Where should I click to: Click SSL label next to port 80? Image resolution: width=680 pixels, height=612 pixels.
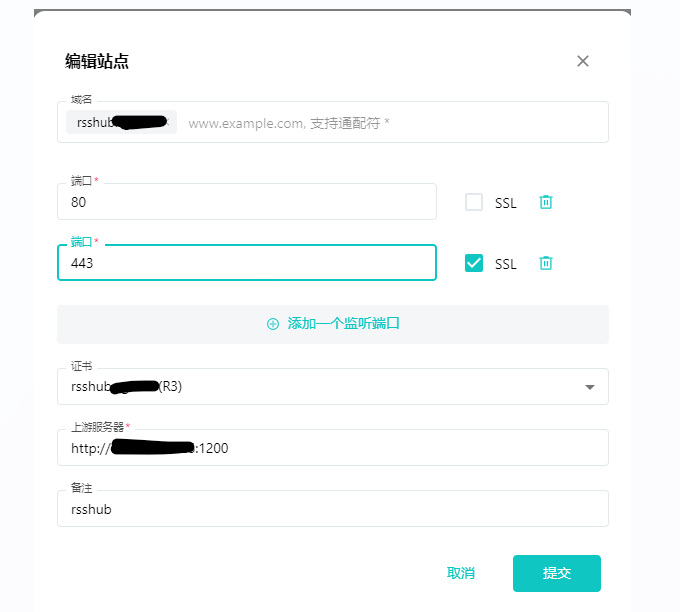click(x=506, y=203)
